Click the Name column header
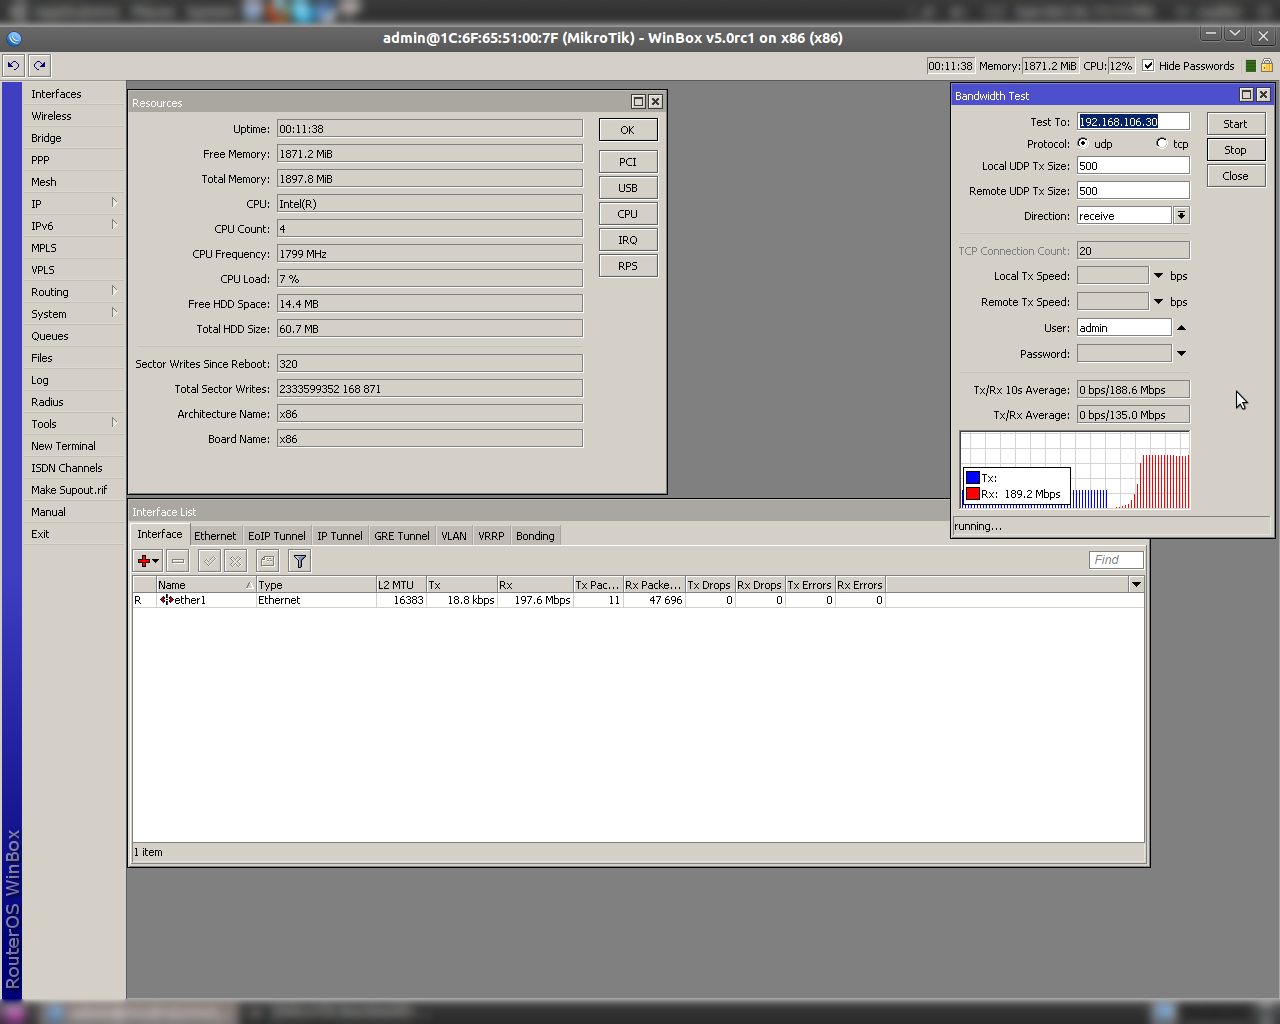 click(205, 585)
